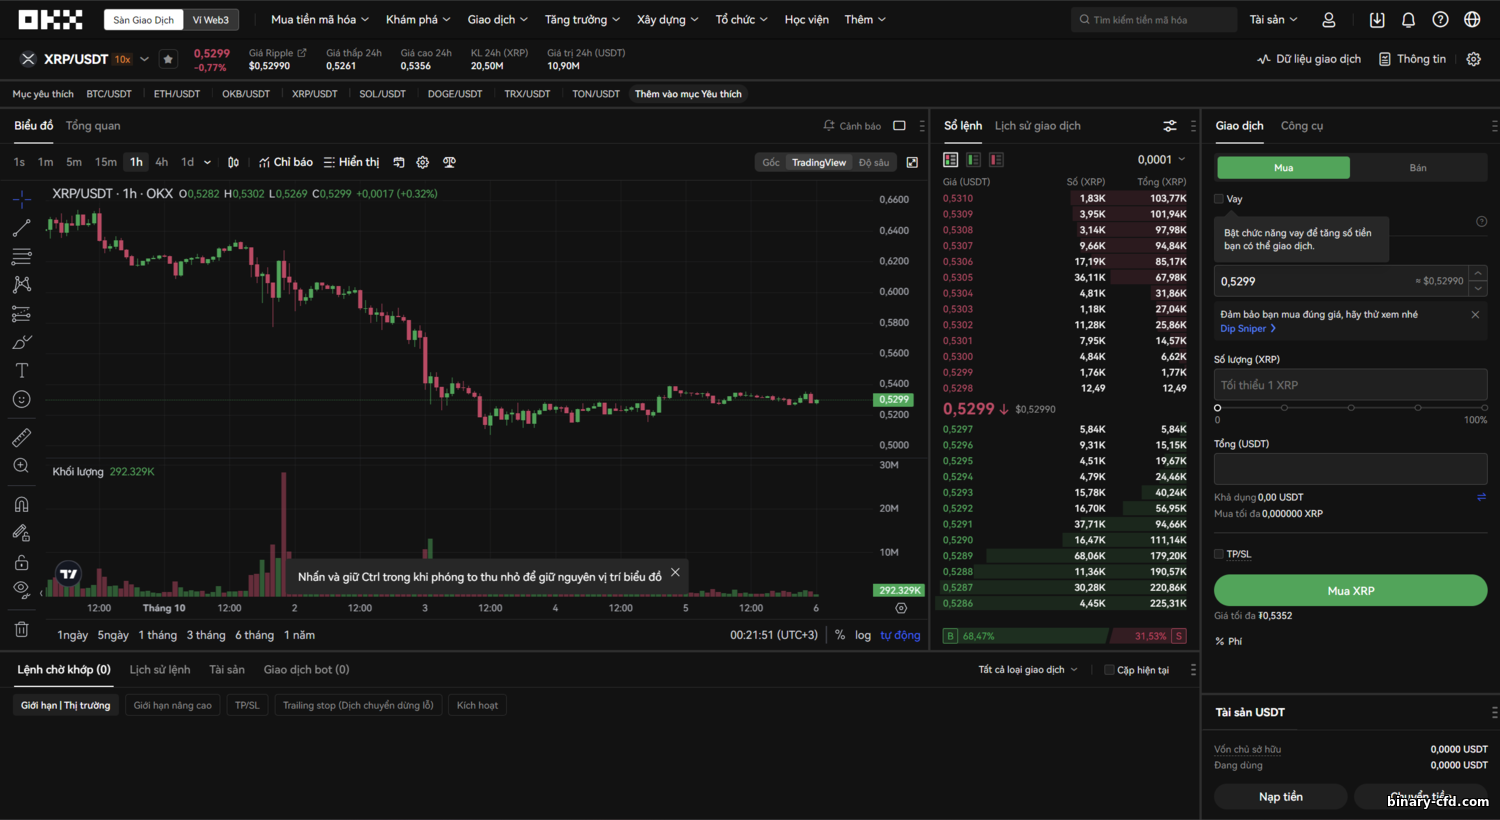1500x820 pixels.
Task: Open the 0,0001 price precision dropdown
Action: coord(1161,160)
